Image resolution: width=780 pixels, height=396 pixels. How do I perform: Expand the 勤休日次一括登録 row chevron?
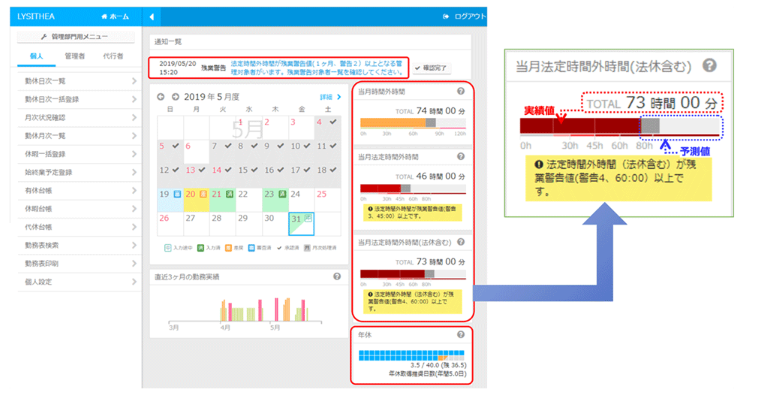pyautogui.click(x=134, y=99)
